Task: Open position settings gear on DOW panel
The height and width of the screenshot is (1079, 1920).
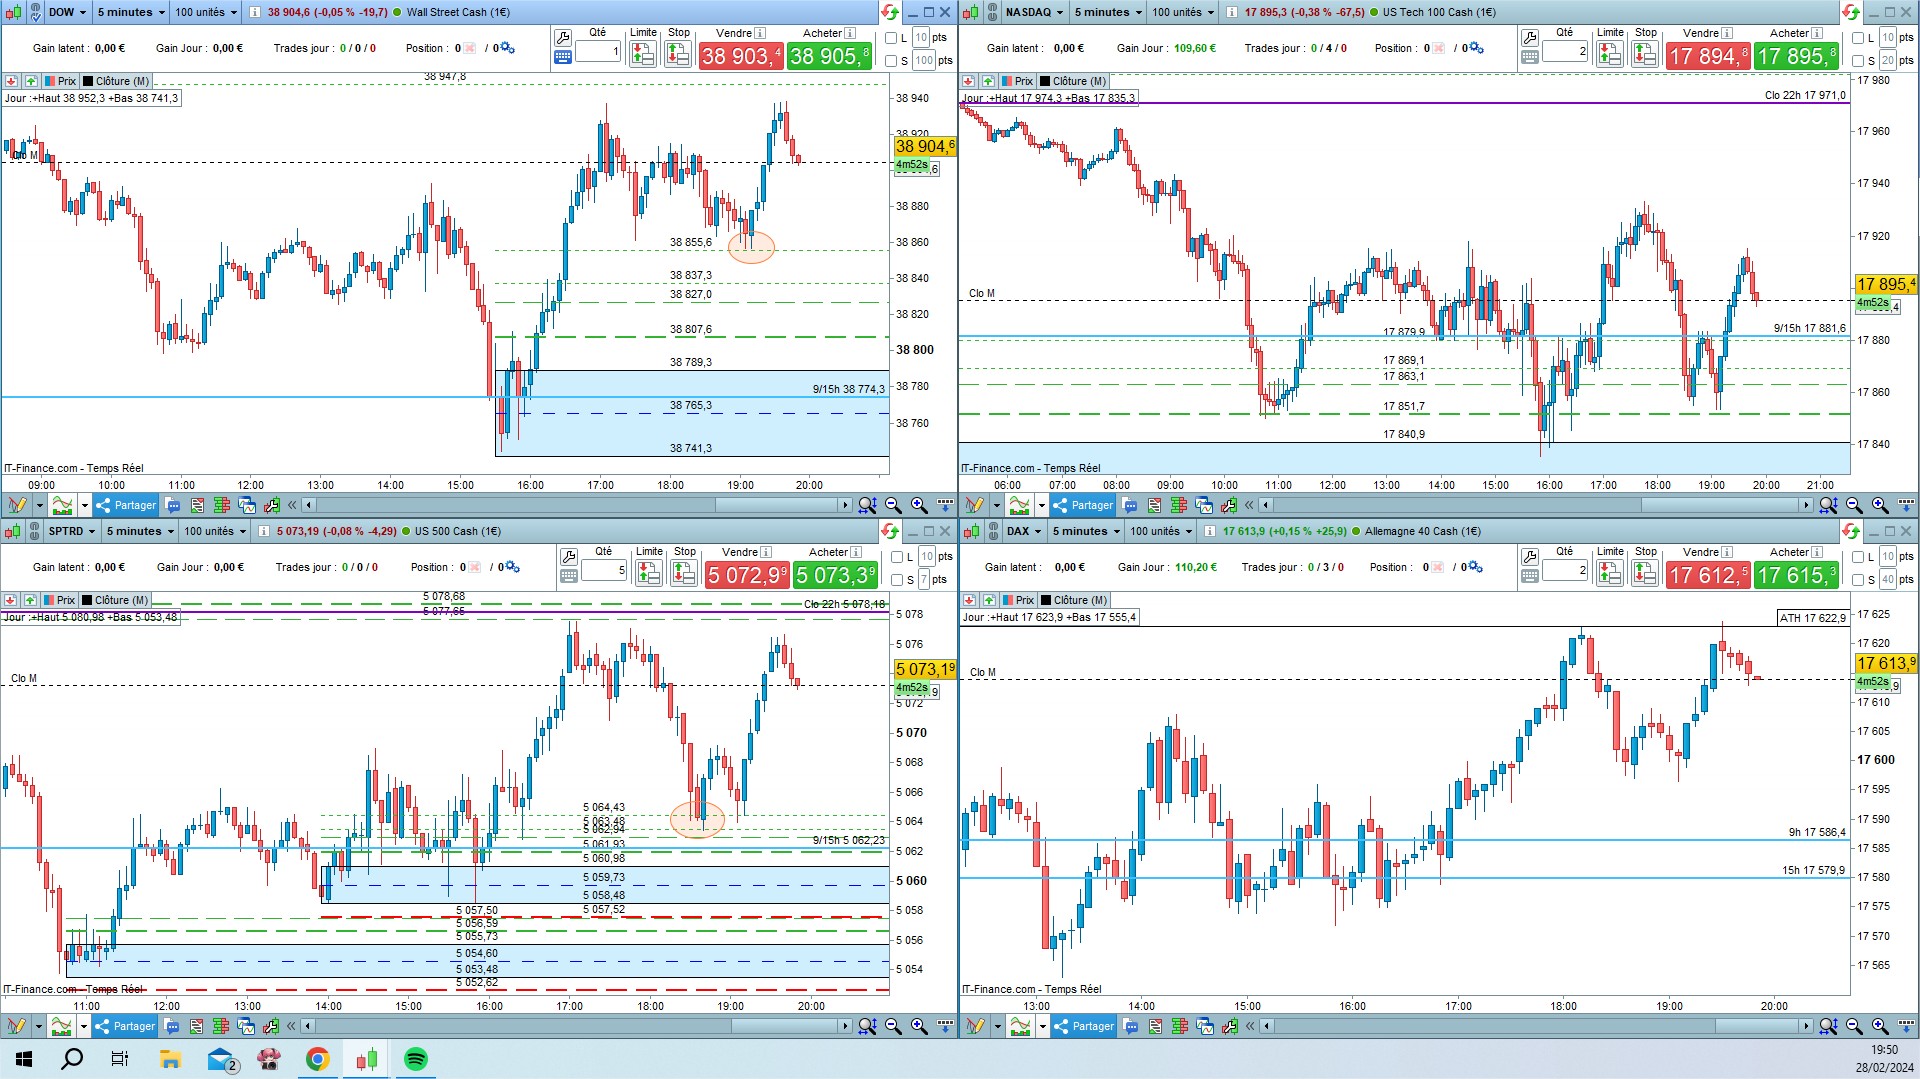Action: 507,48
